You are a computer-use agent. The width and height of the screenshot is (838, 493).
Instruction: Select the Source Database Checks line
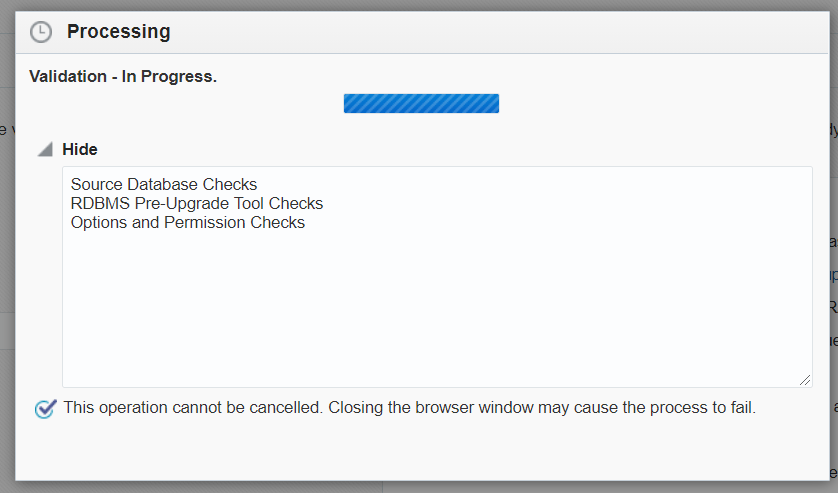pos(164,185)
